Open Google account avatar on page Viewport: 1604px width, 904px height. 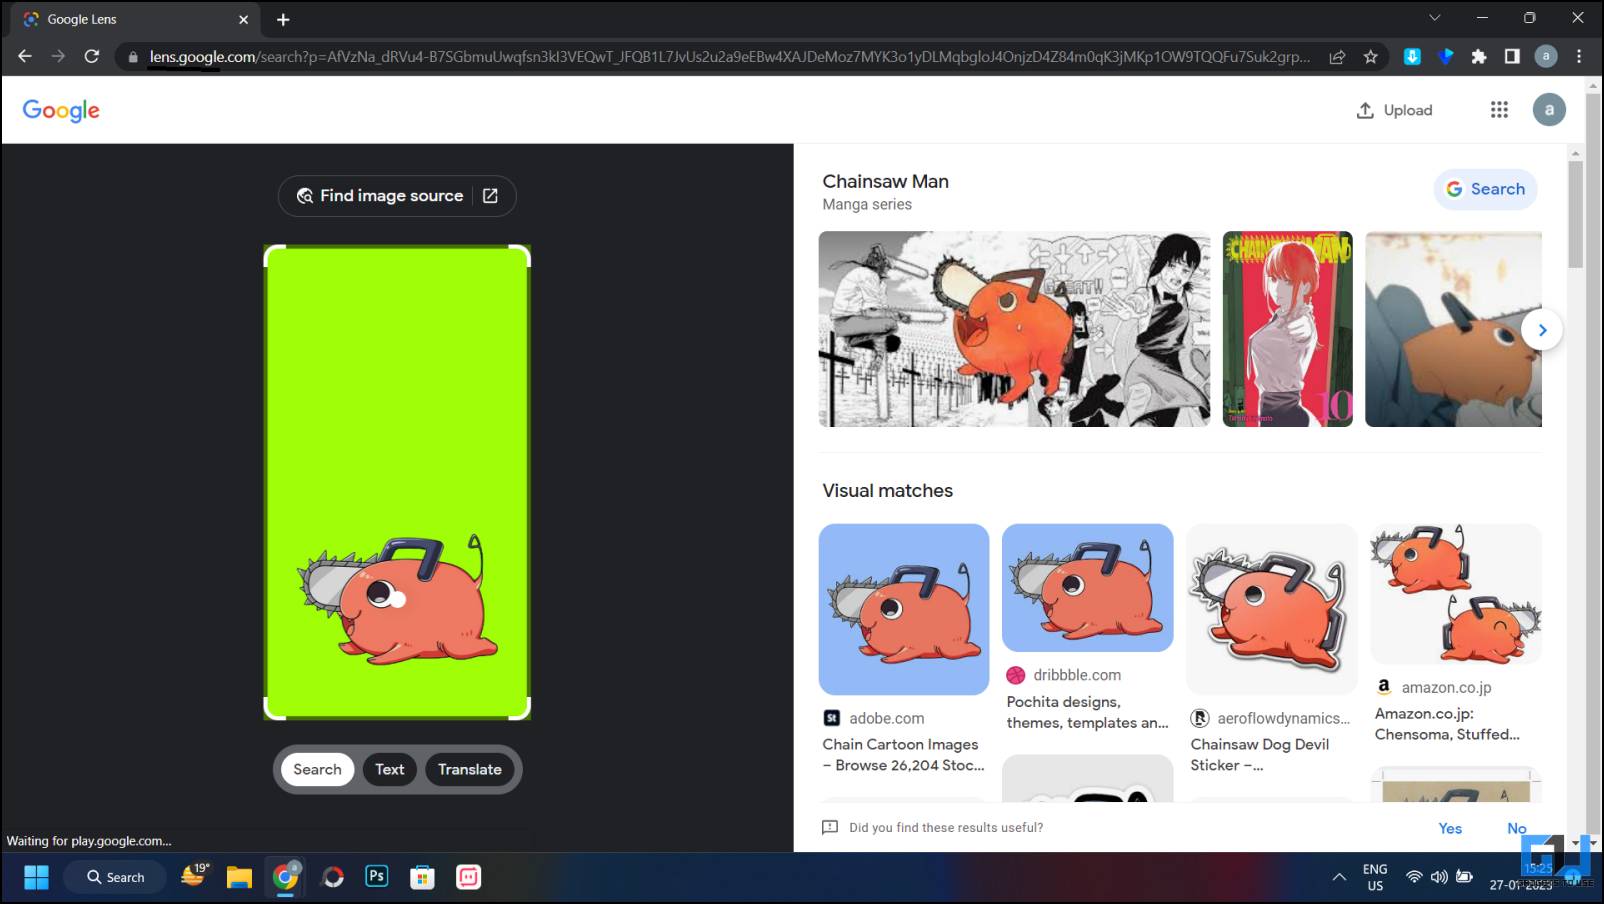tap(1549, 110)
